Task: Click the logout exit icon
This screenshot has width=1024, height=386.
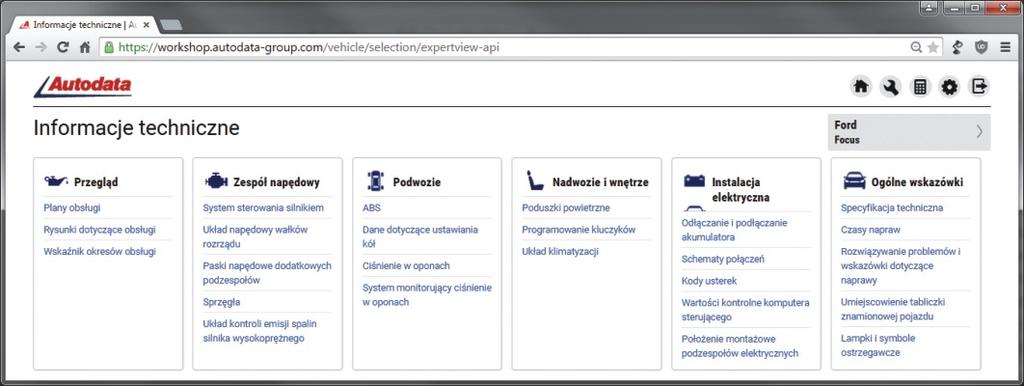Action: coord(978,86)
